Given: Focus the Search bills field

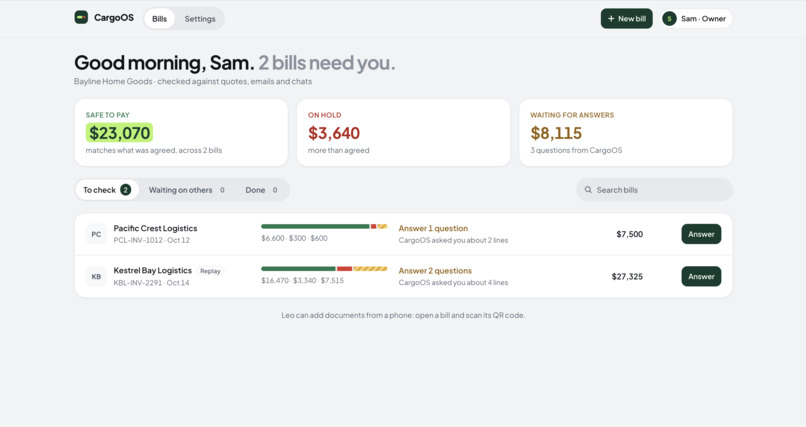Looking at the screenshot, I should (x=654, y=190).
